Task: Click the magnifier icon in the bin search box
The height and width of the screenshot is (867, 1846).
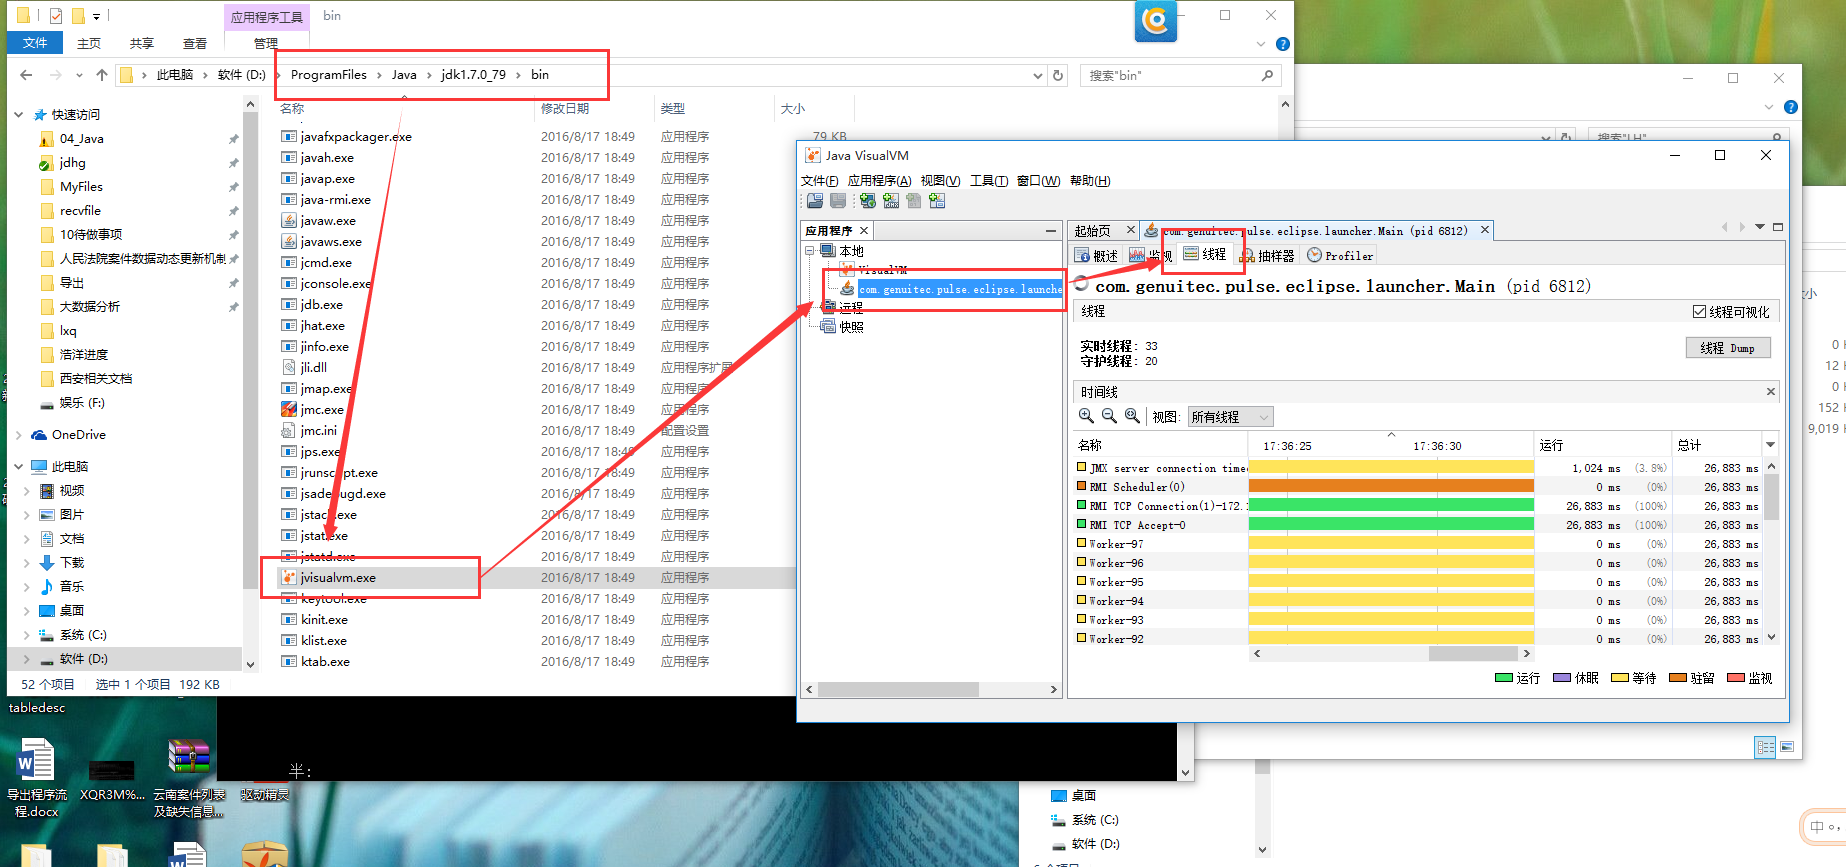Action: [1267, 75]
